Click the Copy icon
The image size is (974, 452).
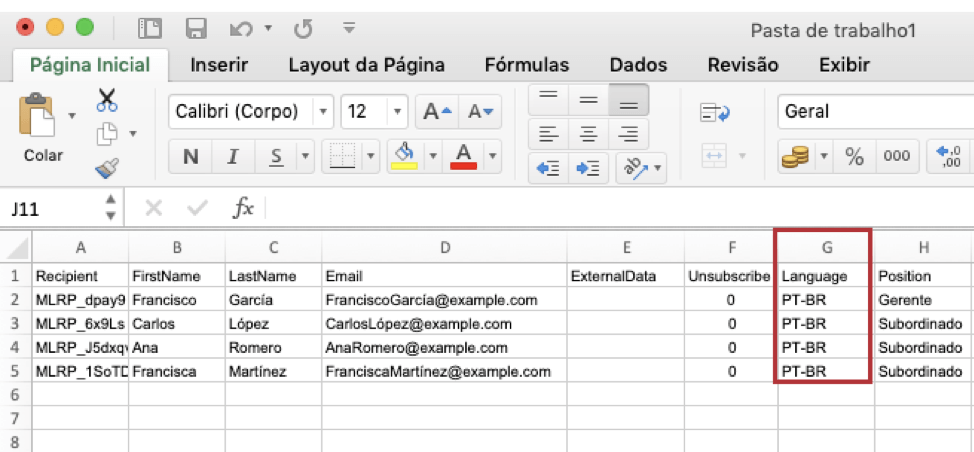107,133
